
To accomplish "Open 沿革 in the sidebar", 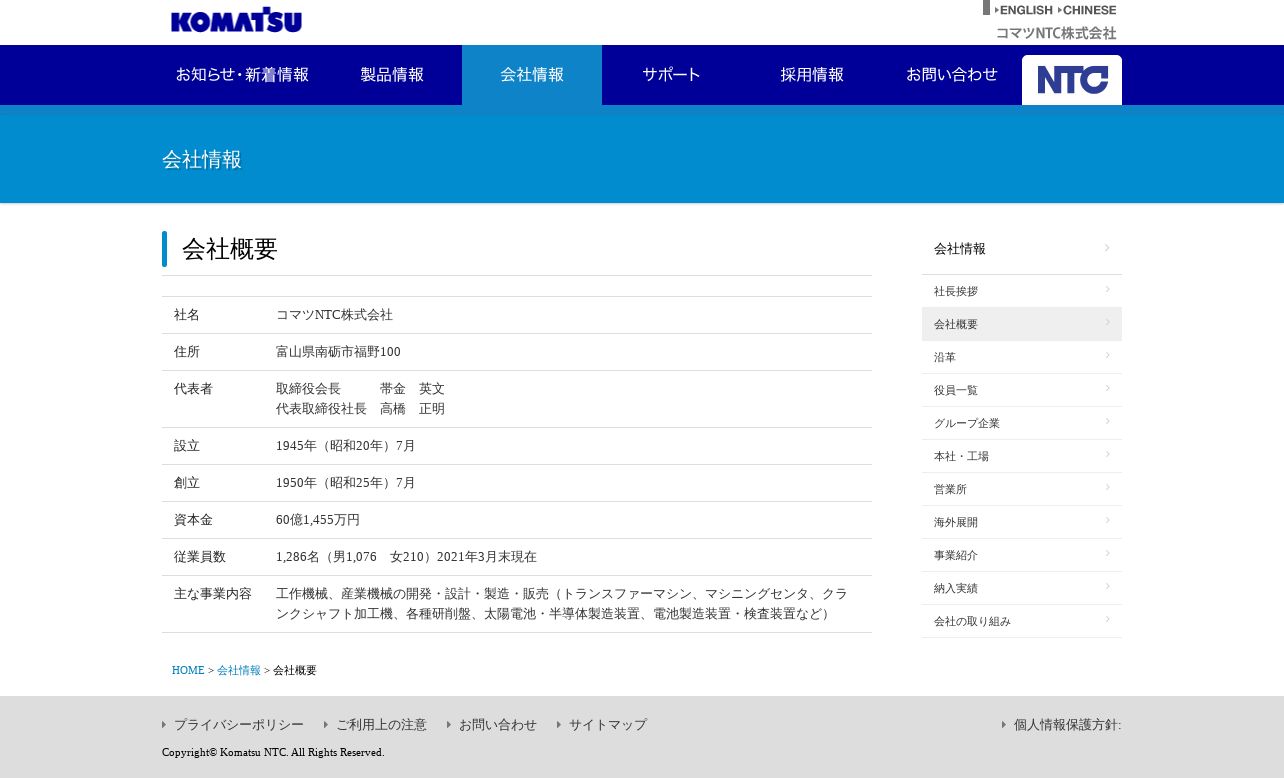I will pyautogui.click(x=1022, y=357).
